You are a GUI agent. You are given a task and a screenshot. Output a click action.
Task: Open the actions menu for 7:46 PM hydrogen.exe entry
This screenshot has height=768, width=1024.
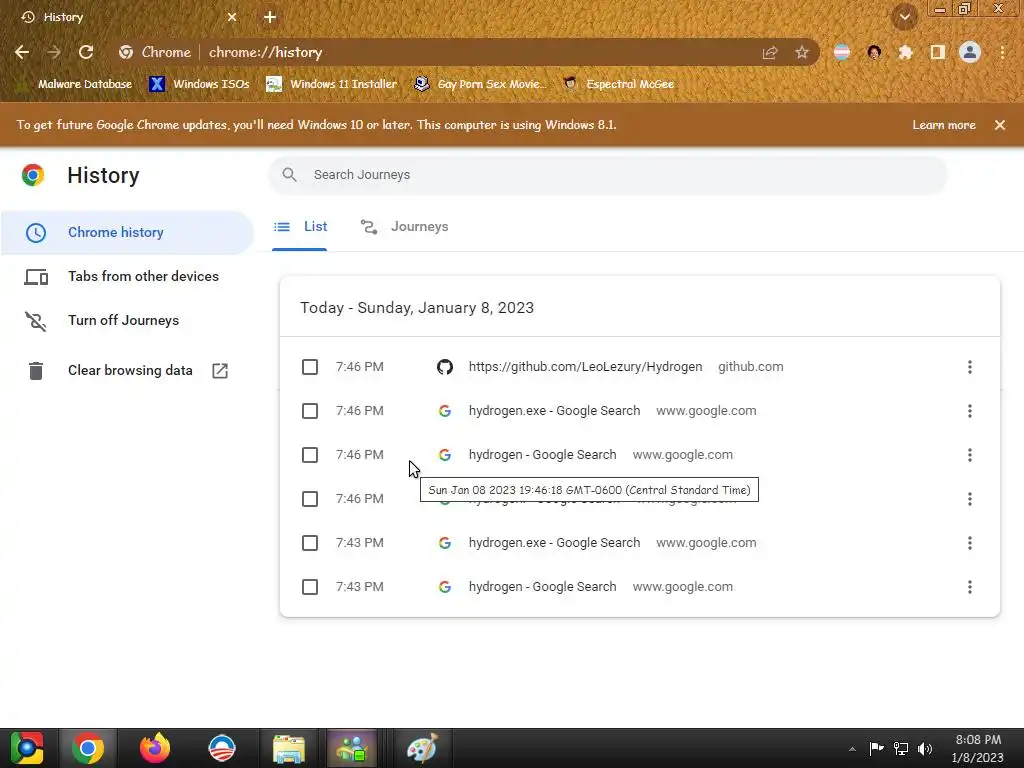click(970, 411)
